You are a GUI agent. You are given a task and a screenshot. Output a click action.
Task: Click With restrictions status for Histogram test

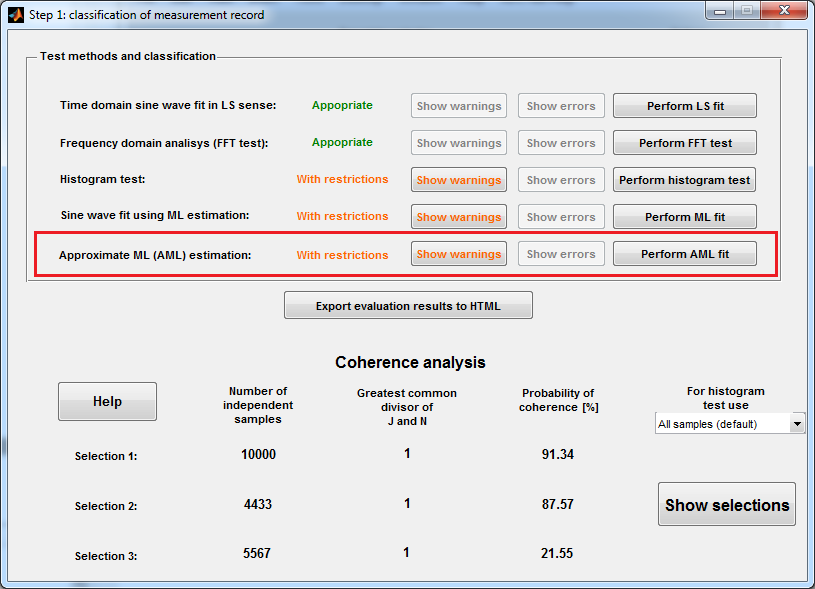342,179
